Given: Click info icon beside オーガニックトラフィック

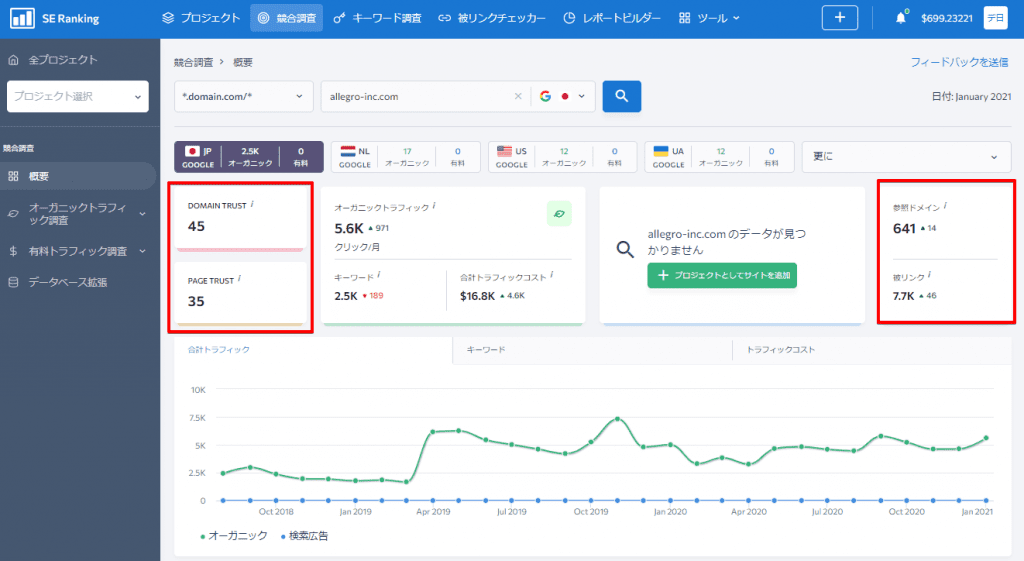Looking at the screenshot, I should coord(434,206).
